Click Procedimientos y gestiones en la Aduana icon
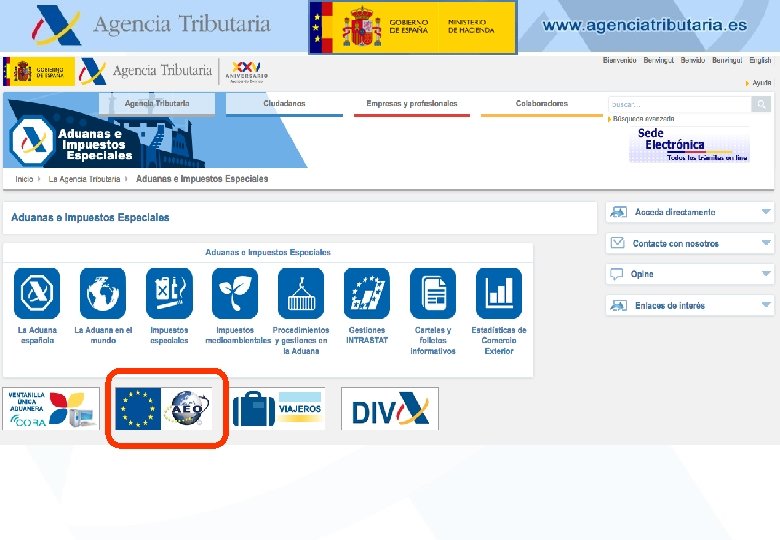 coord(301,293)
